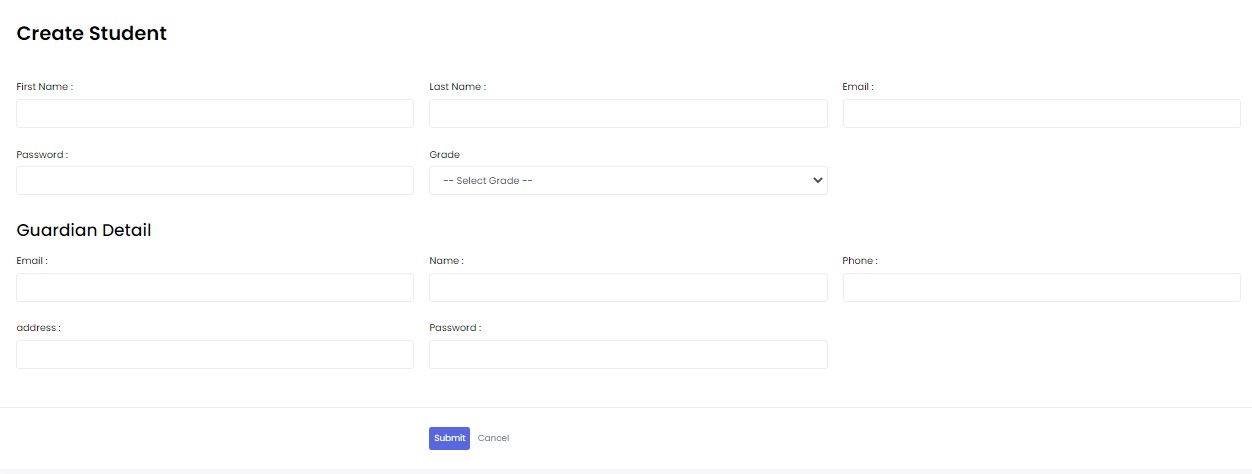1252x474 pixels.
Task: Select the student Email input field
Action: (x=1041, y=113)
